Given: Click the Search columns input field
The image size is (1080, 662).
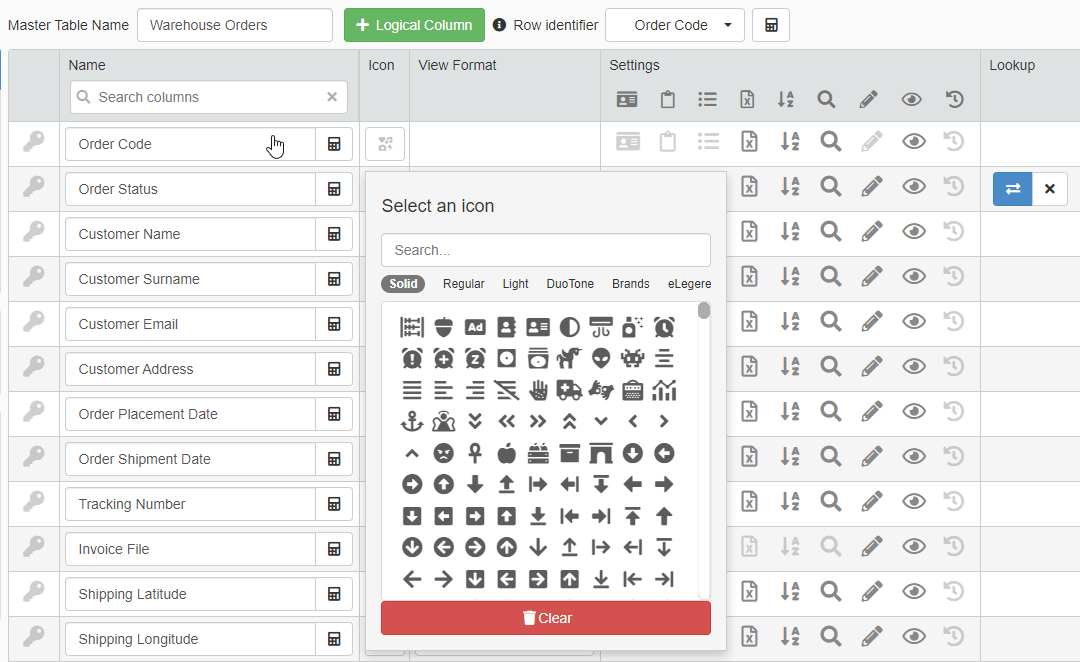Looking at the screenshot, I should (208, 97).
